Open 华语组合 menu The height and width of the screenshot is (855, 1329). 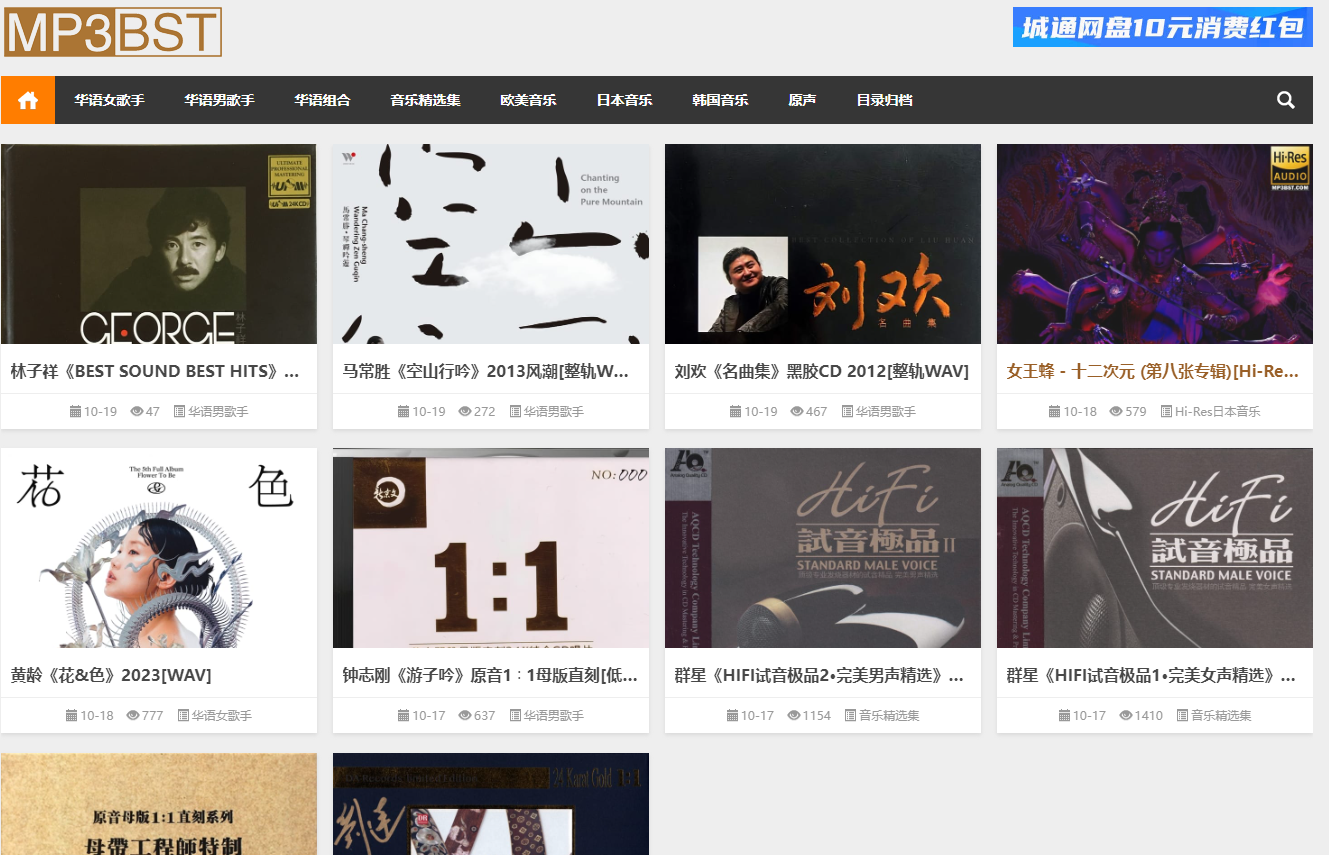click(322, 100)
